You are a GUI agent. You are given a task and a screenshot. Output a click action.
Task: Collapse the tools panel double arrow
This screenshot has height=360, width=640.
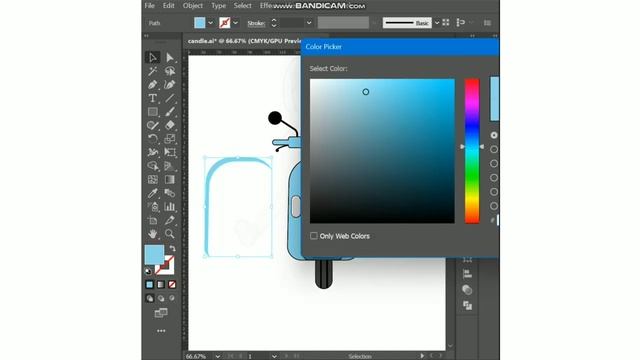[x=147, y=36]
